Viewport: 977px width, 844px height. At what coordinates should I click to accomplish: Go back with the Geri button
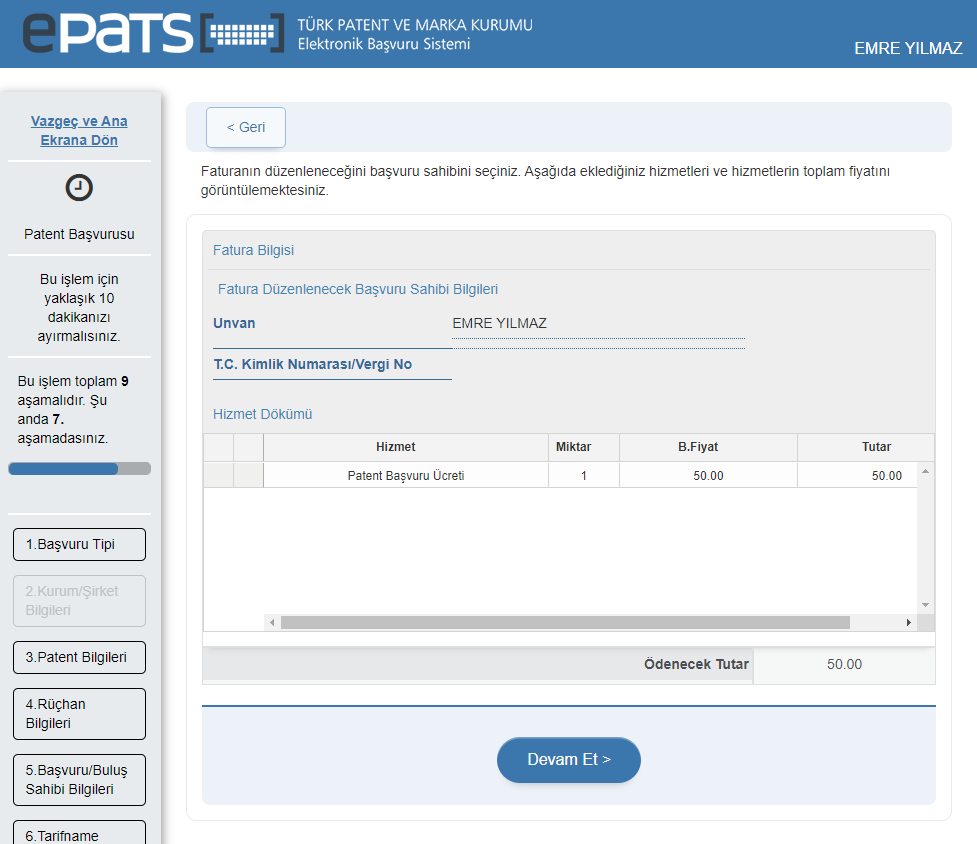(x=246, y=127)
